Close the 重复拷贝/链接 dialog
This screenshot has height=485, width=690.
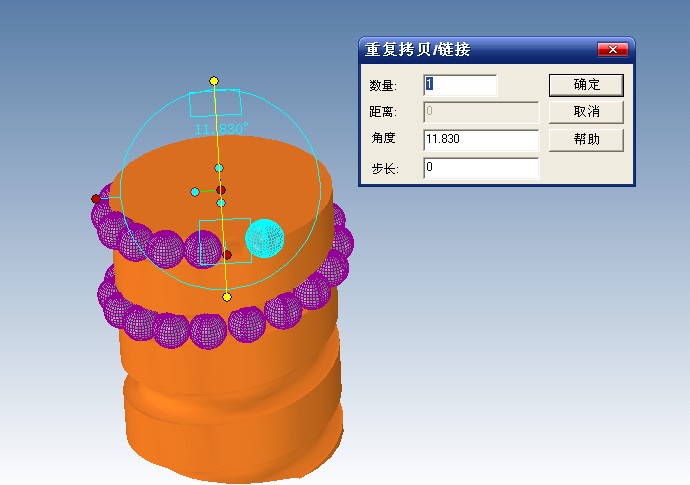pyautogui.click(x=613, y=50)
